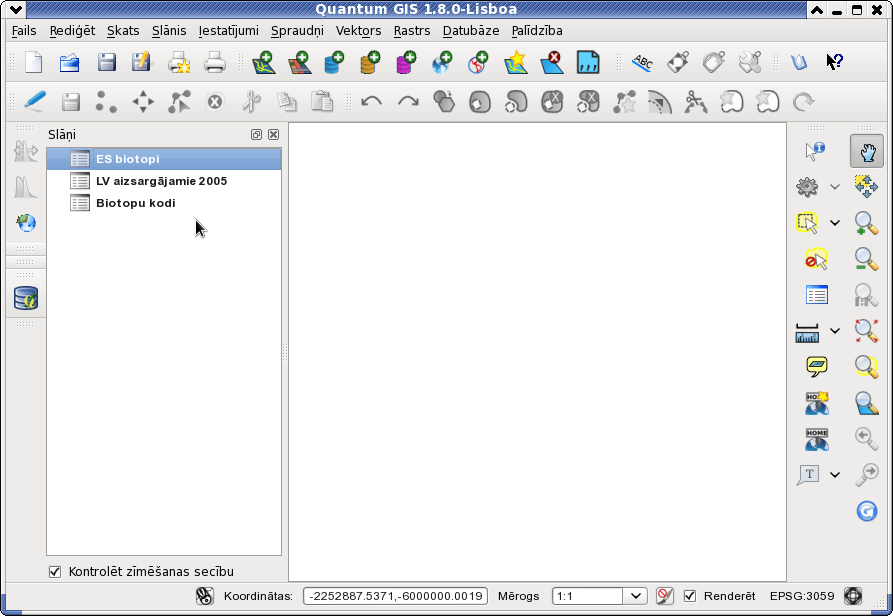This screenshot has width=893, height=616.
Task: Open the Slānis menu
Action: pyautogui.click(x=169, y=31)
